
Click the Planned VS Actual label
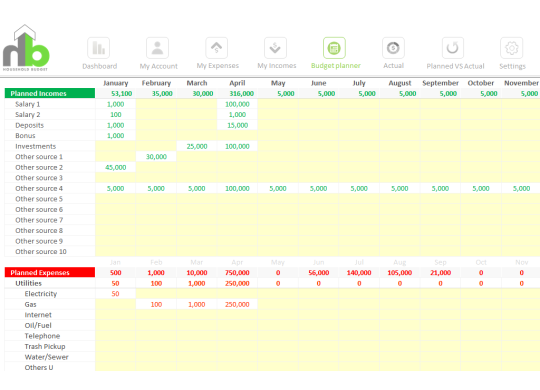coord(455,66)
